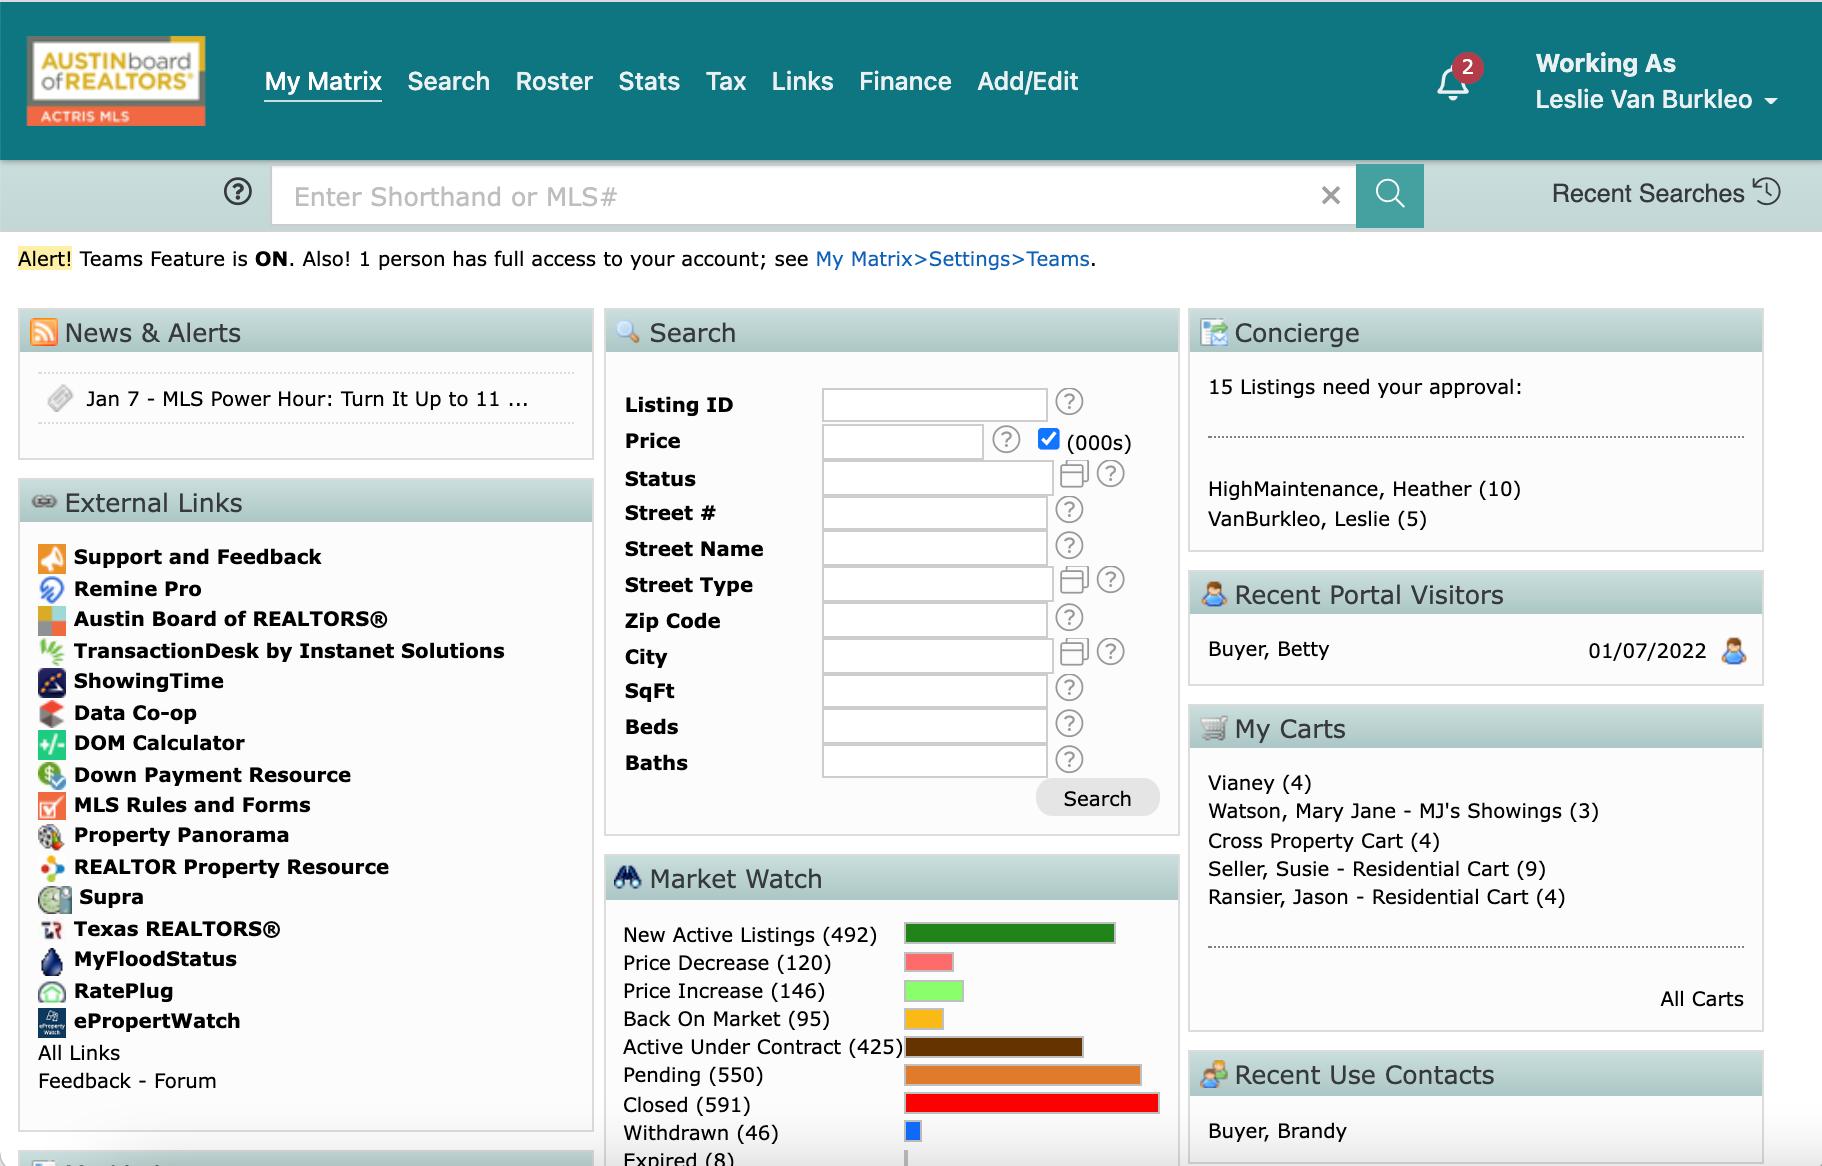Click the orange Pending listings bar
The width and height of the screenshot is (1822, 1166).
click(1022, 1075)
